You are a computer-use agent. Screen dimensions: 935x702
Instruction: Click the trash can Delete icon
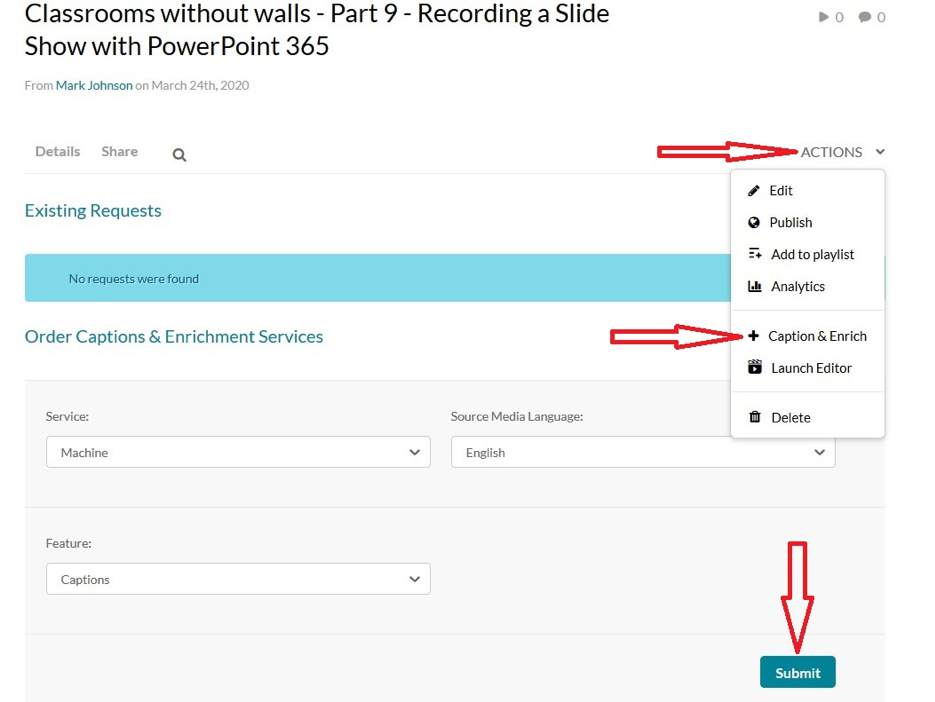click(755, 418)
